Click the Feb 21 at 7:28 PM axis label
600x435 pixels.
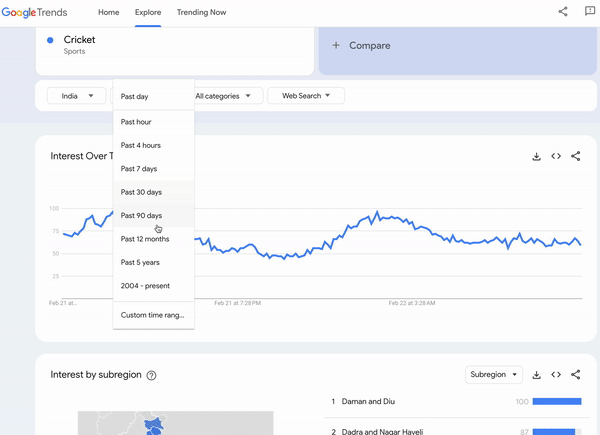[238, 303]
